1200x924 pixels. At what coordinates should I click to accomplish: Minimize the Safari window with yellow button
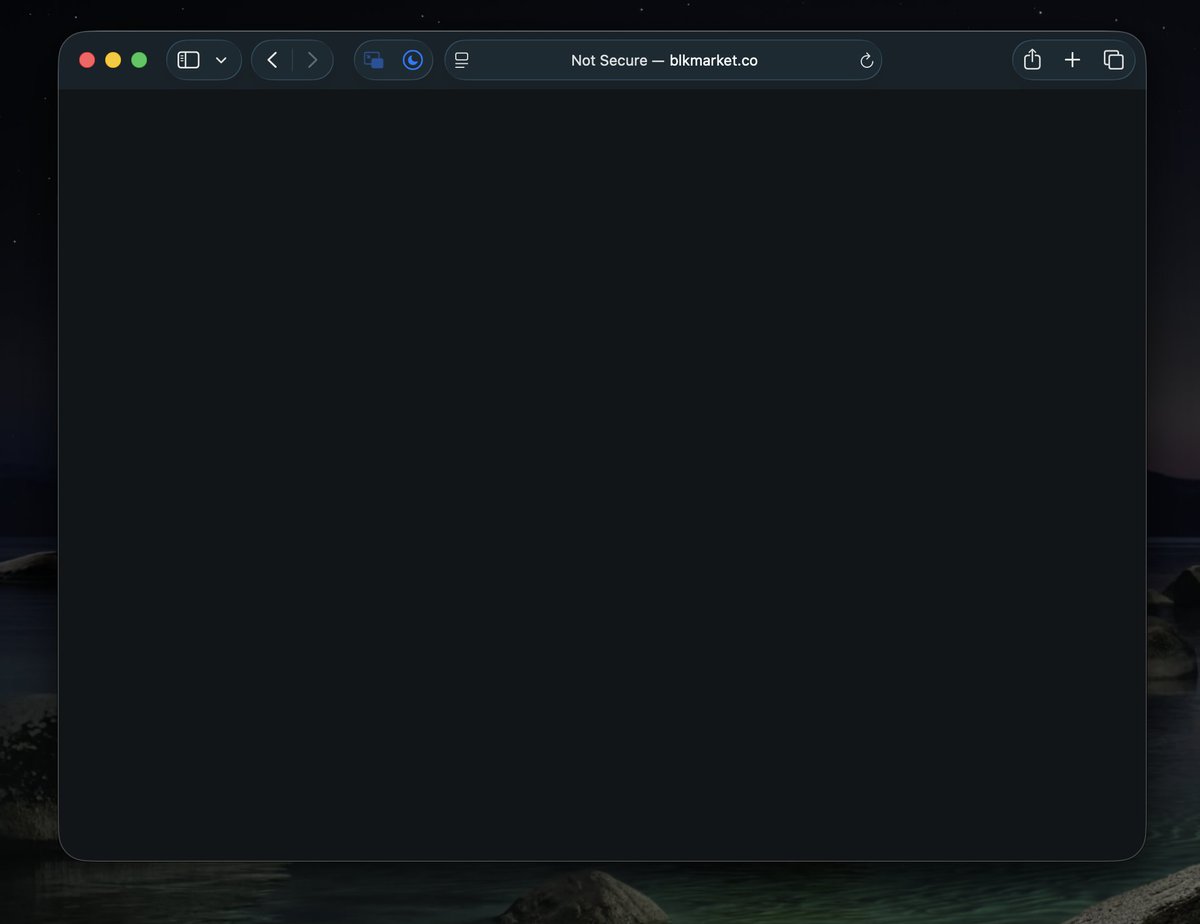coord(113,60)
